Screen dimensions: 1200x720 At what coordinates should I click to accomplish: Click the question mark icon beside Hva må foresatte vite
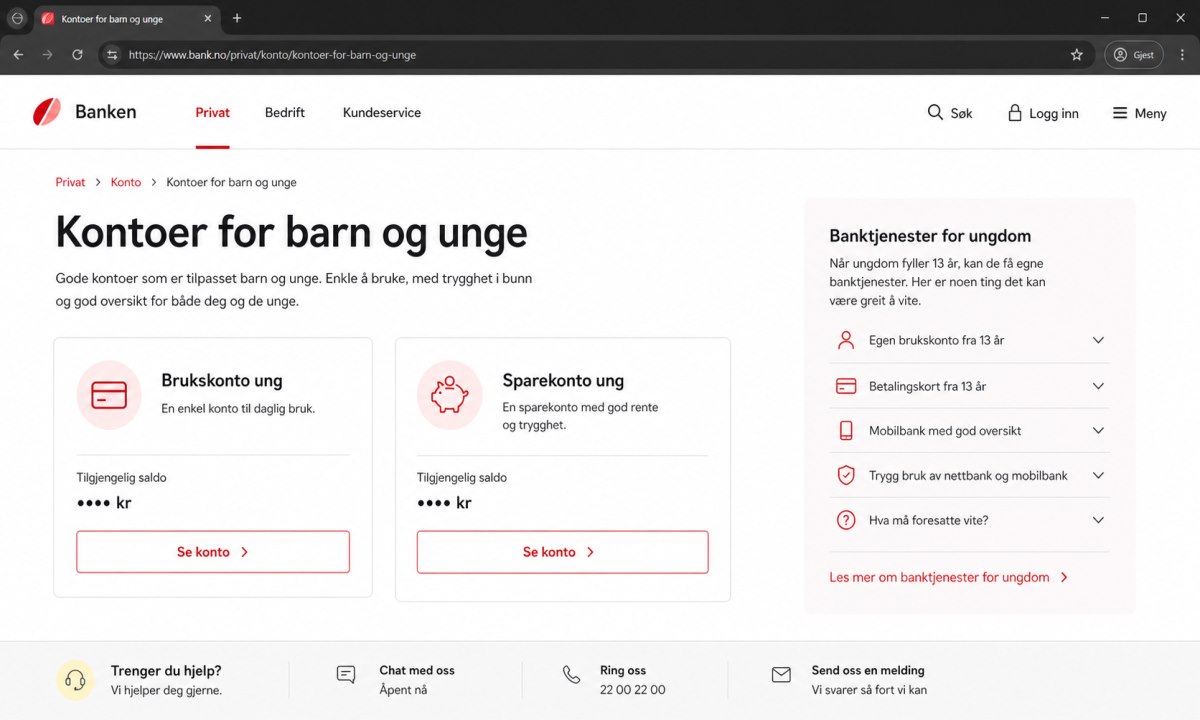click(x=846, y=520)
